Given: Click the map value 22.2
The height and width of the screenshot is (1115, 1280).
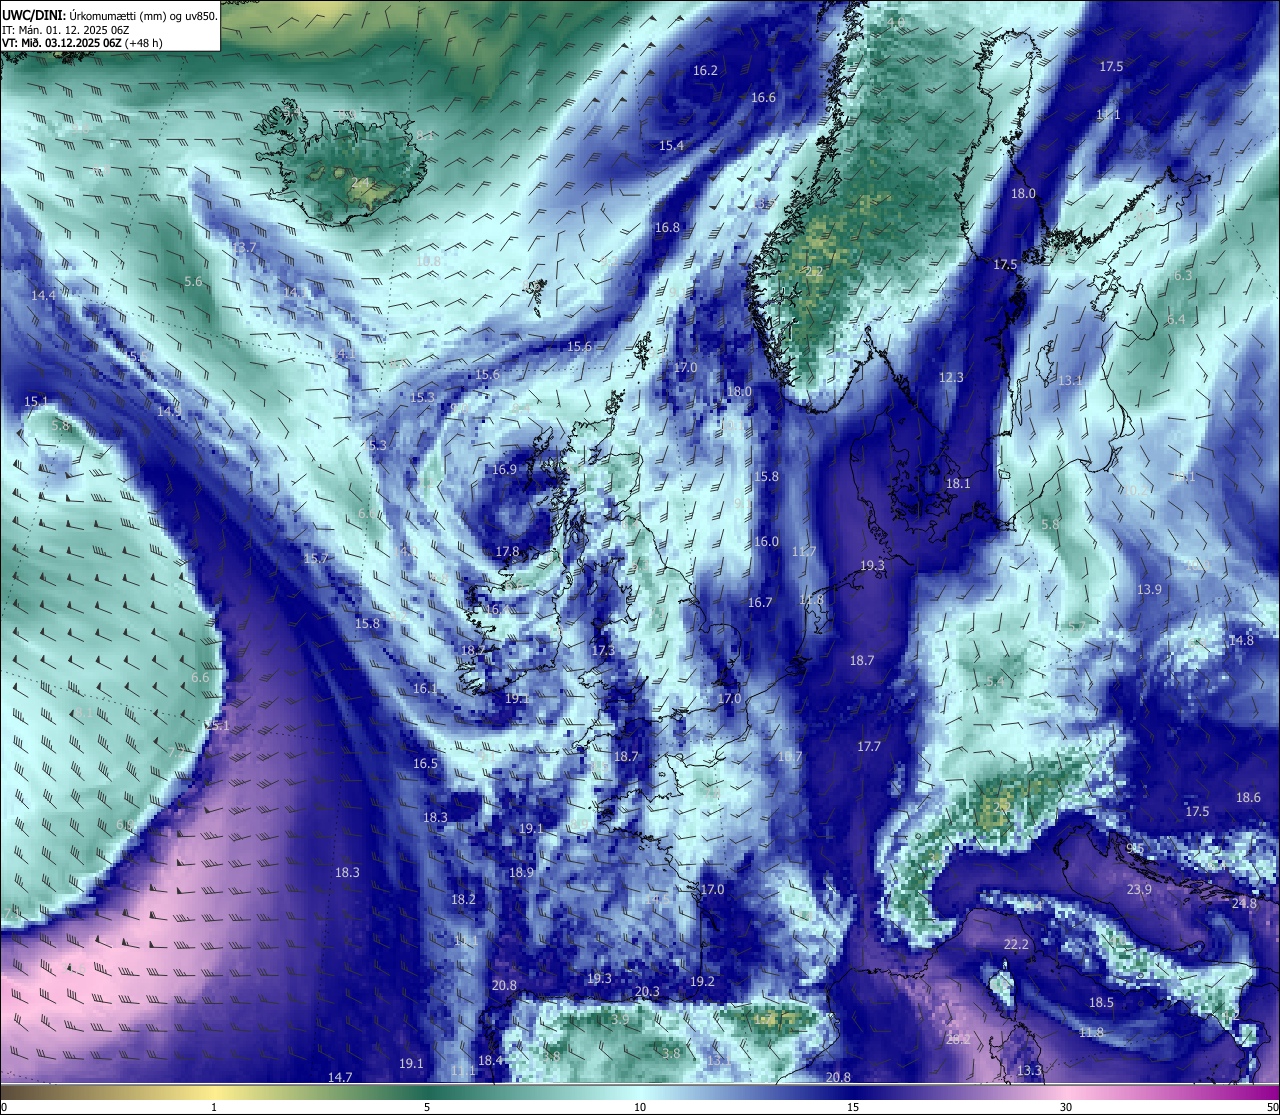Looking at the screenshot, I should (1016, 944).
